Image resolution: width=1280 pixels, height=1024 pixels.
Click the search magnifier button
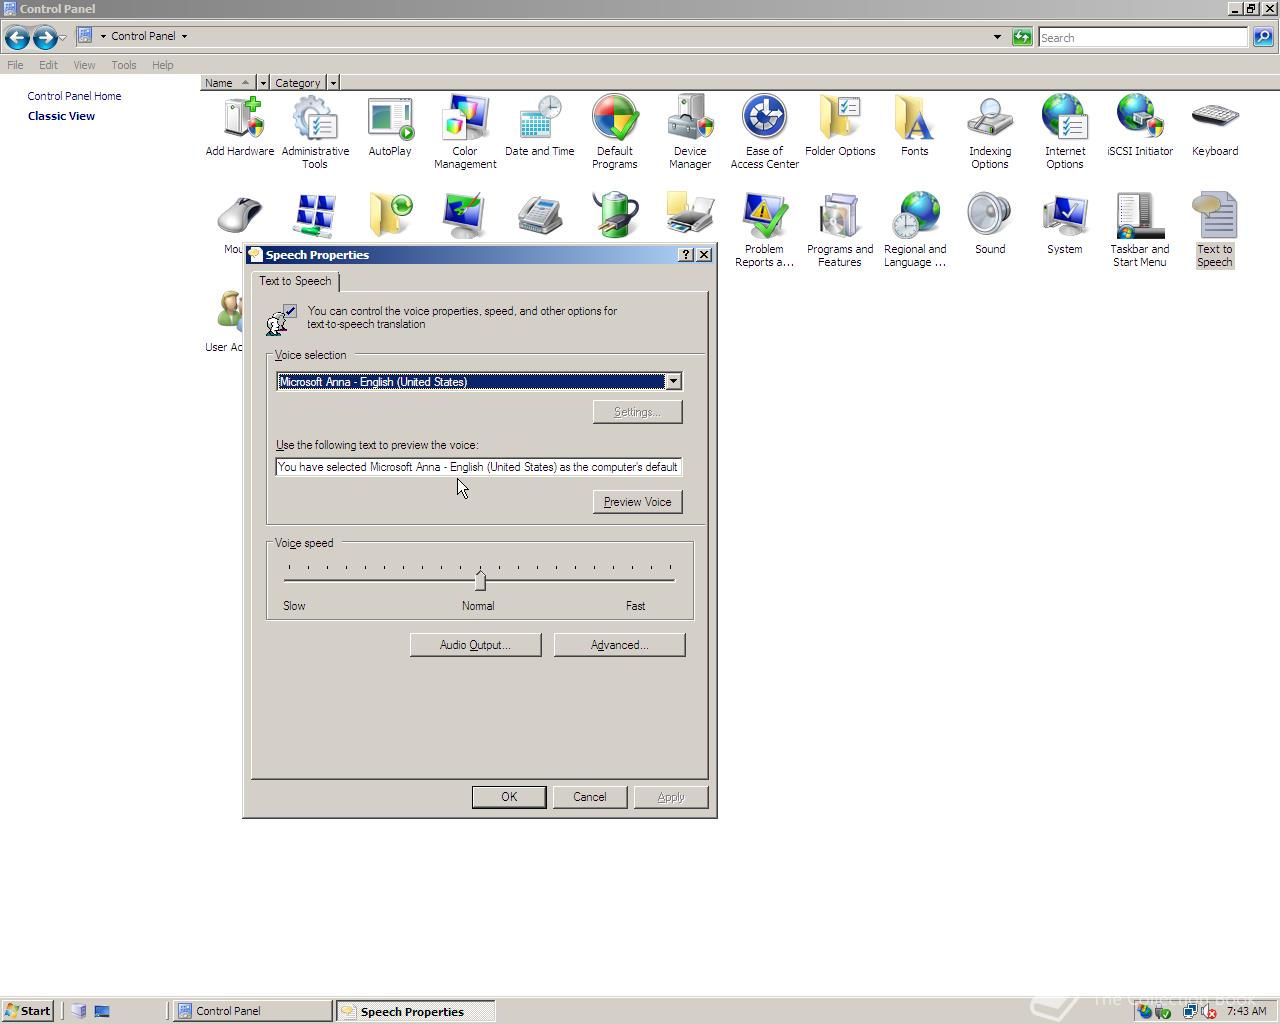click(x=1263, y=37)
